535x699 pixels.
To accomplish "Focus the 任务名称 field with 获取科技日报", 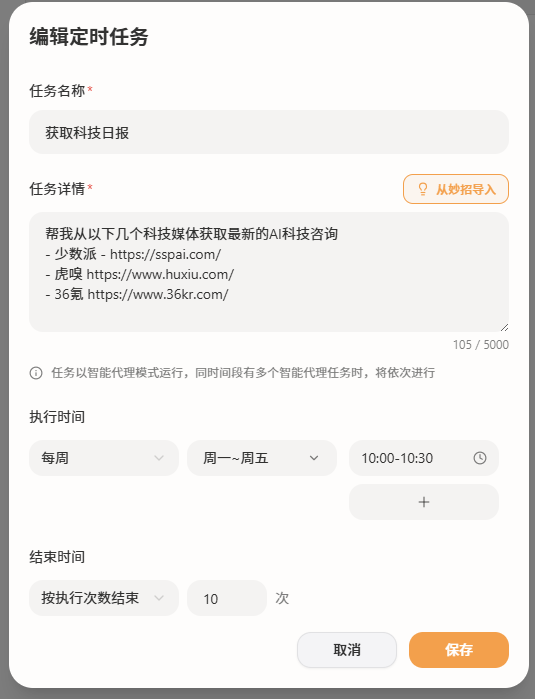I will pos(269,132).
